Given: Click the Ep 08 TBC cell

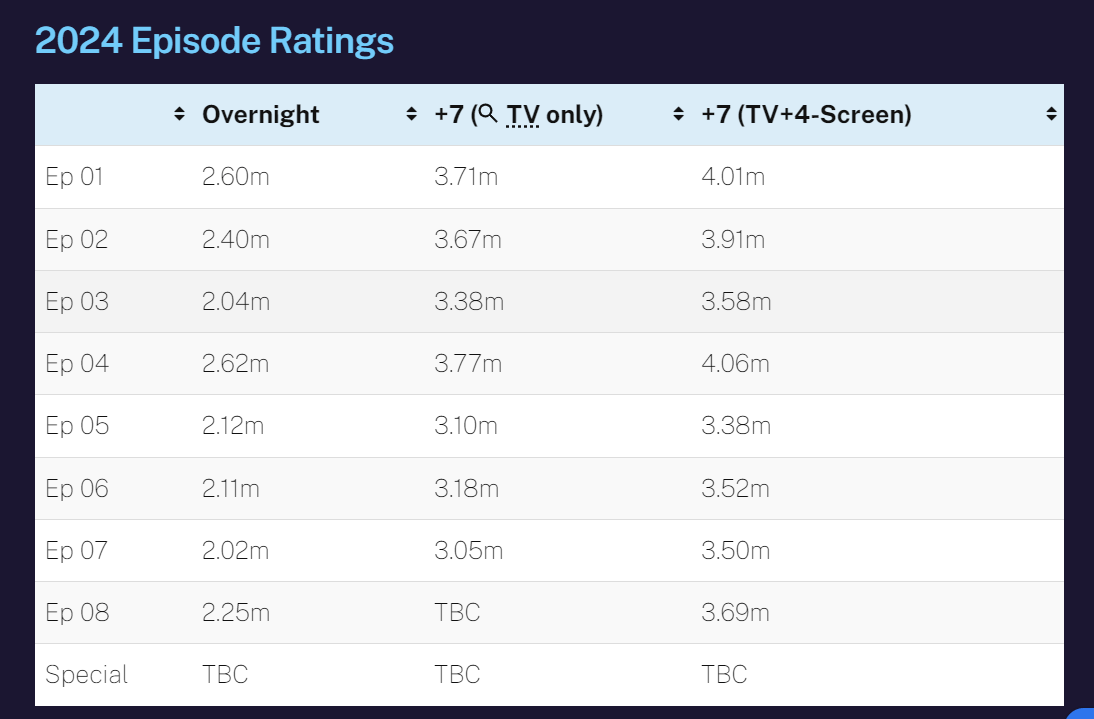Looking at the screenshot, I should pos(457,612).
